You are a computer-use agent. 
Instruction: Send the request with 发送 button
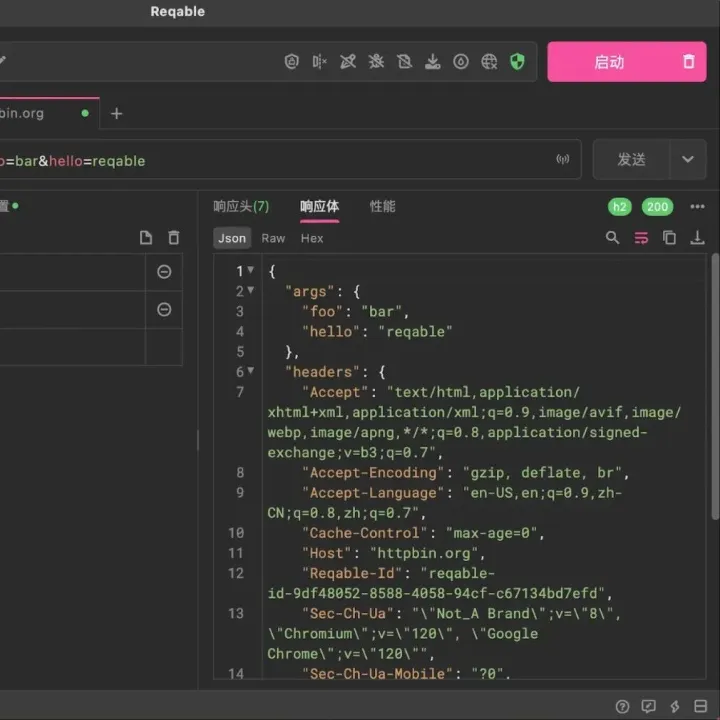point(631,159)
